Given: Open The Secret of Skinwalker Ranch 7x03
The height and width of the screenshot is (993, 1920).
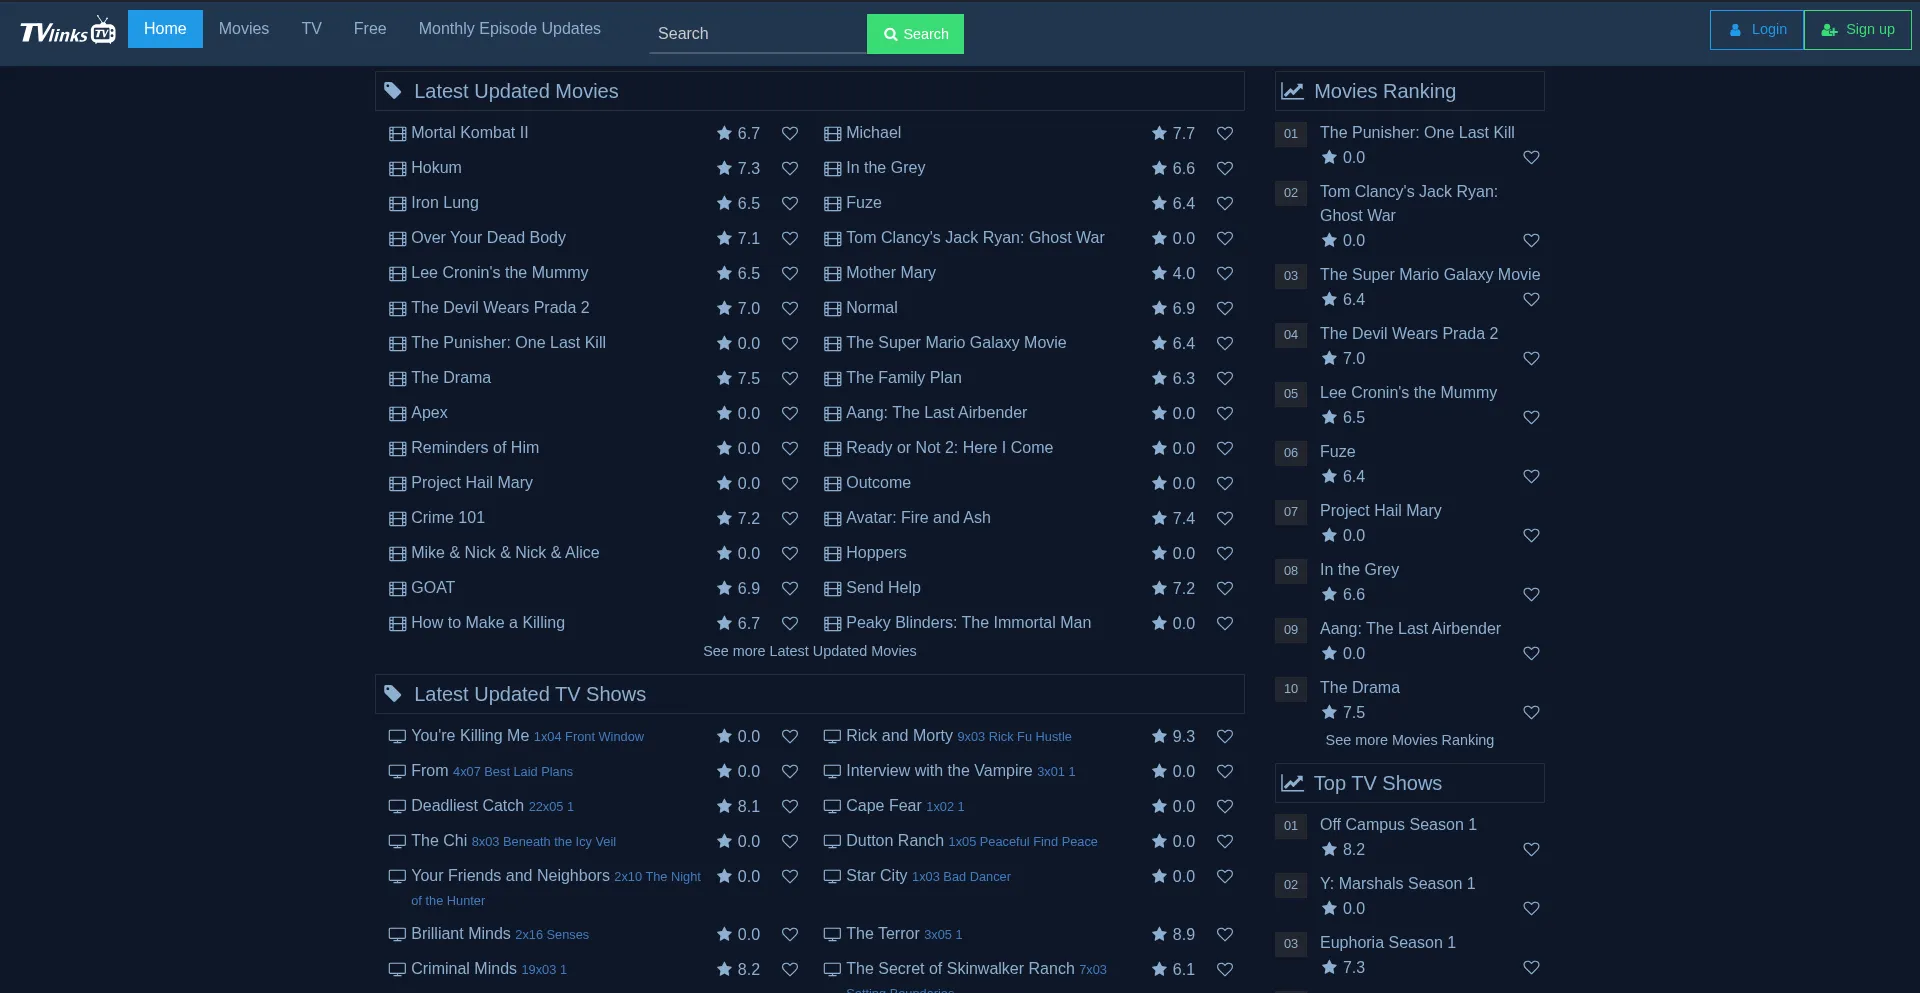Looking at the screenshot, I should (976, 969).
